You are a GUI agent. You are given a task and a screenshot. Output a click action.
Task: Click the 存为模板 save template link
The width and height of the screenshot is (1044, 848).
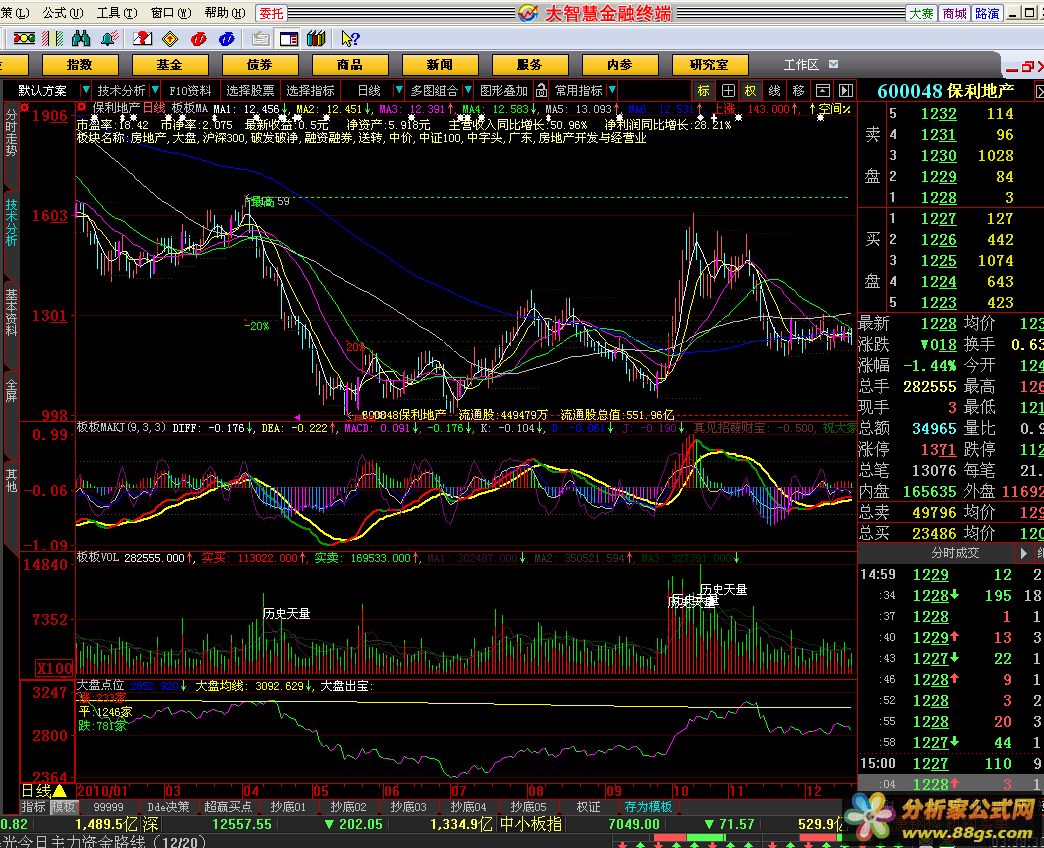648,807
